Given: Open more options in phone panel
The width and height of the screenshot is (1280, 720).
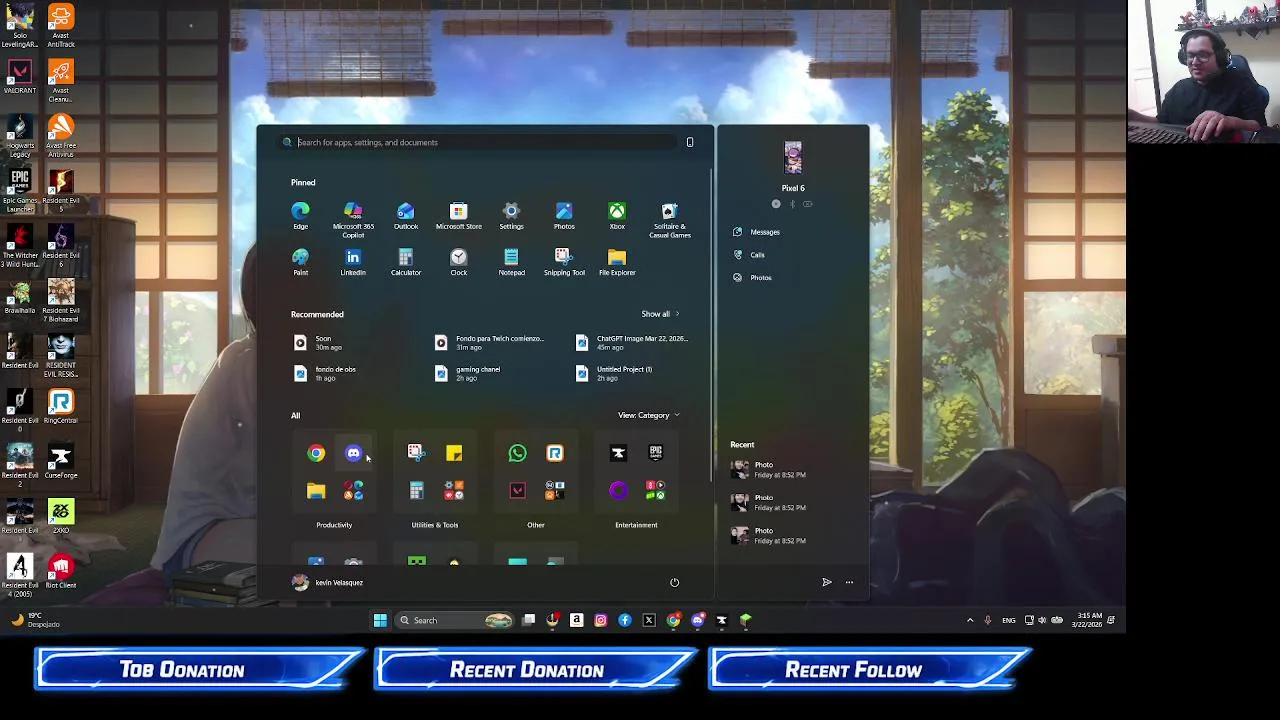Looking at the screenshot, I should pyautogui.click(x=849, y=582).
